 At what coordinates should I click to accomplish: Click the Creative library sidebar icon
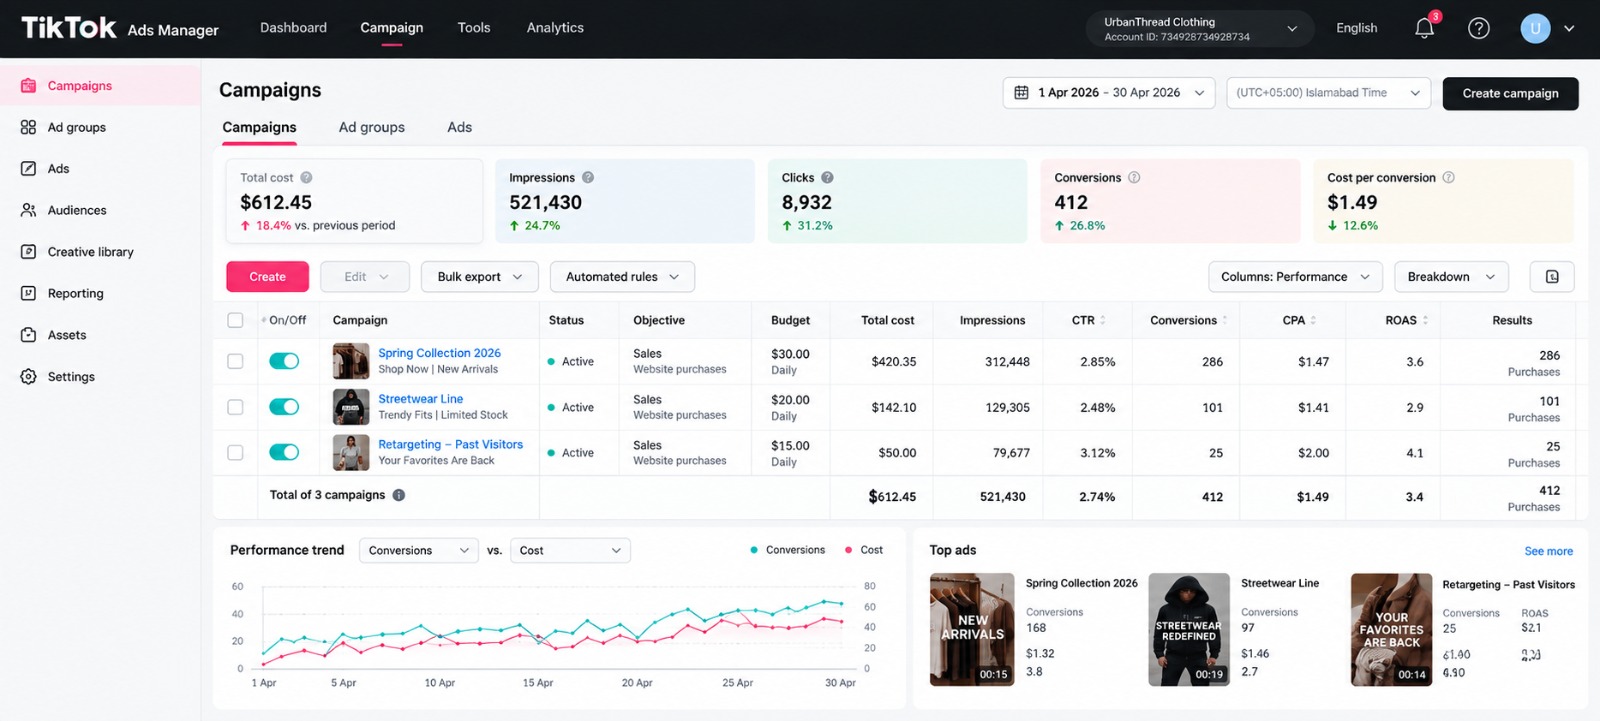click(28, 252)
